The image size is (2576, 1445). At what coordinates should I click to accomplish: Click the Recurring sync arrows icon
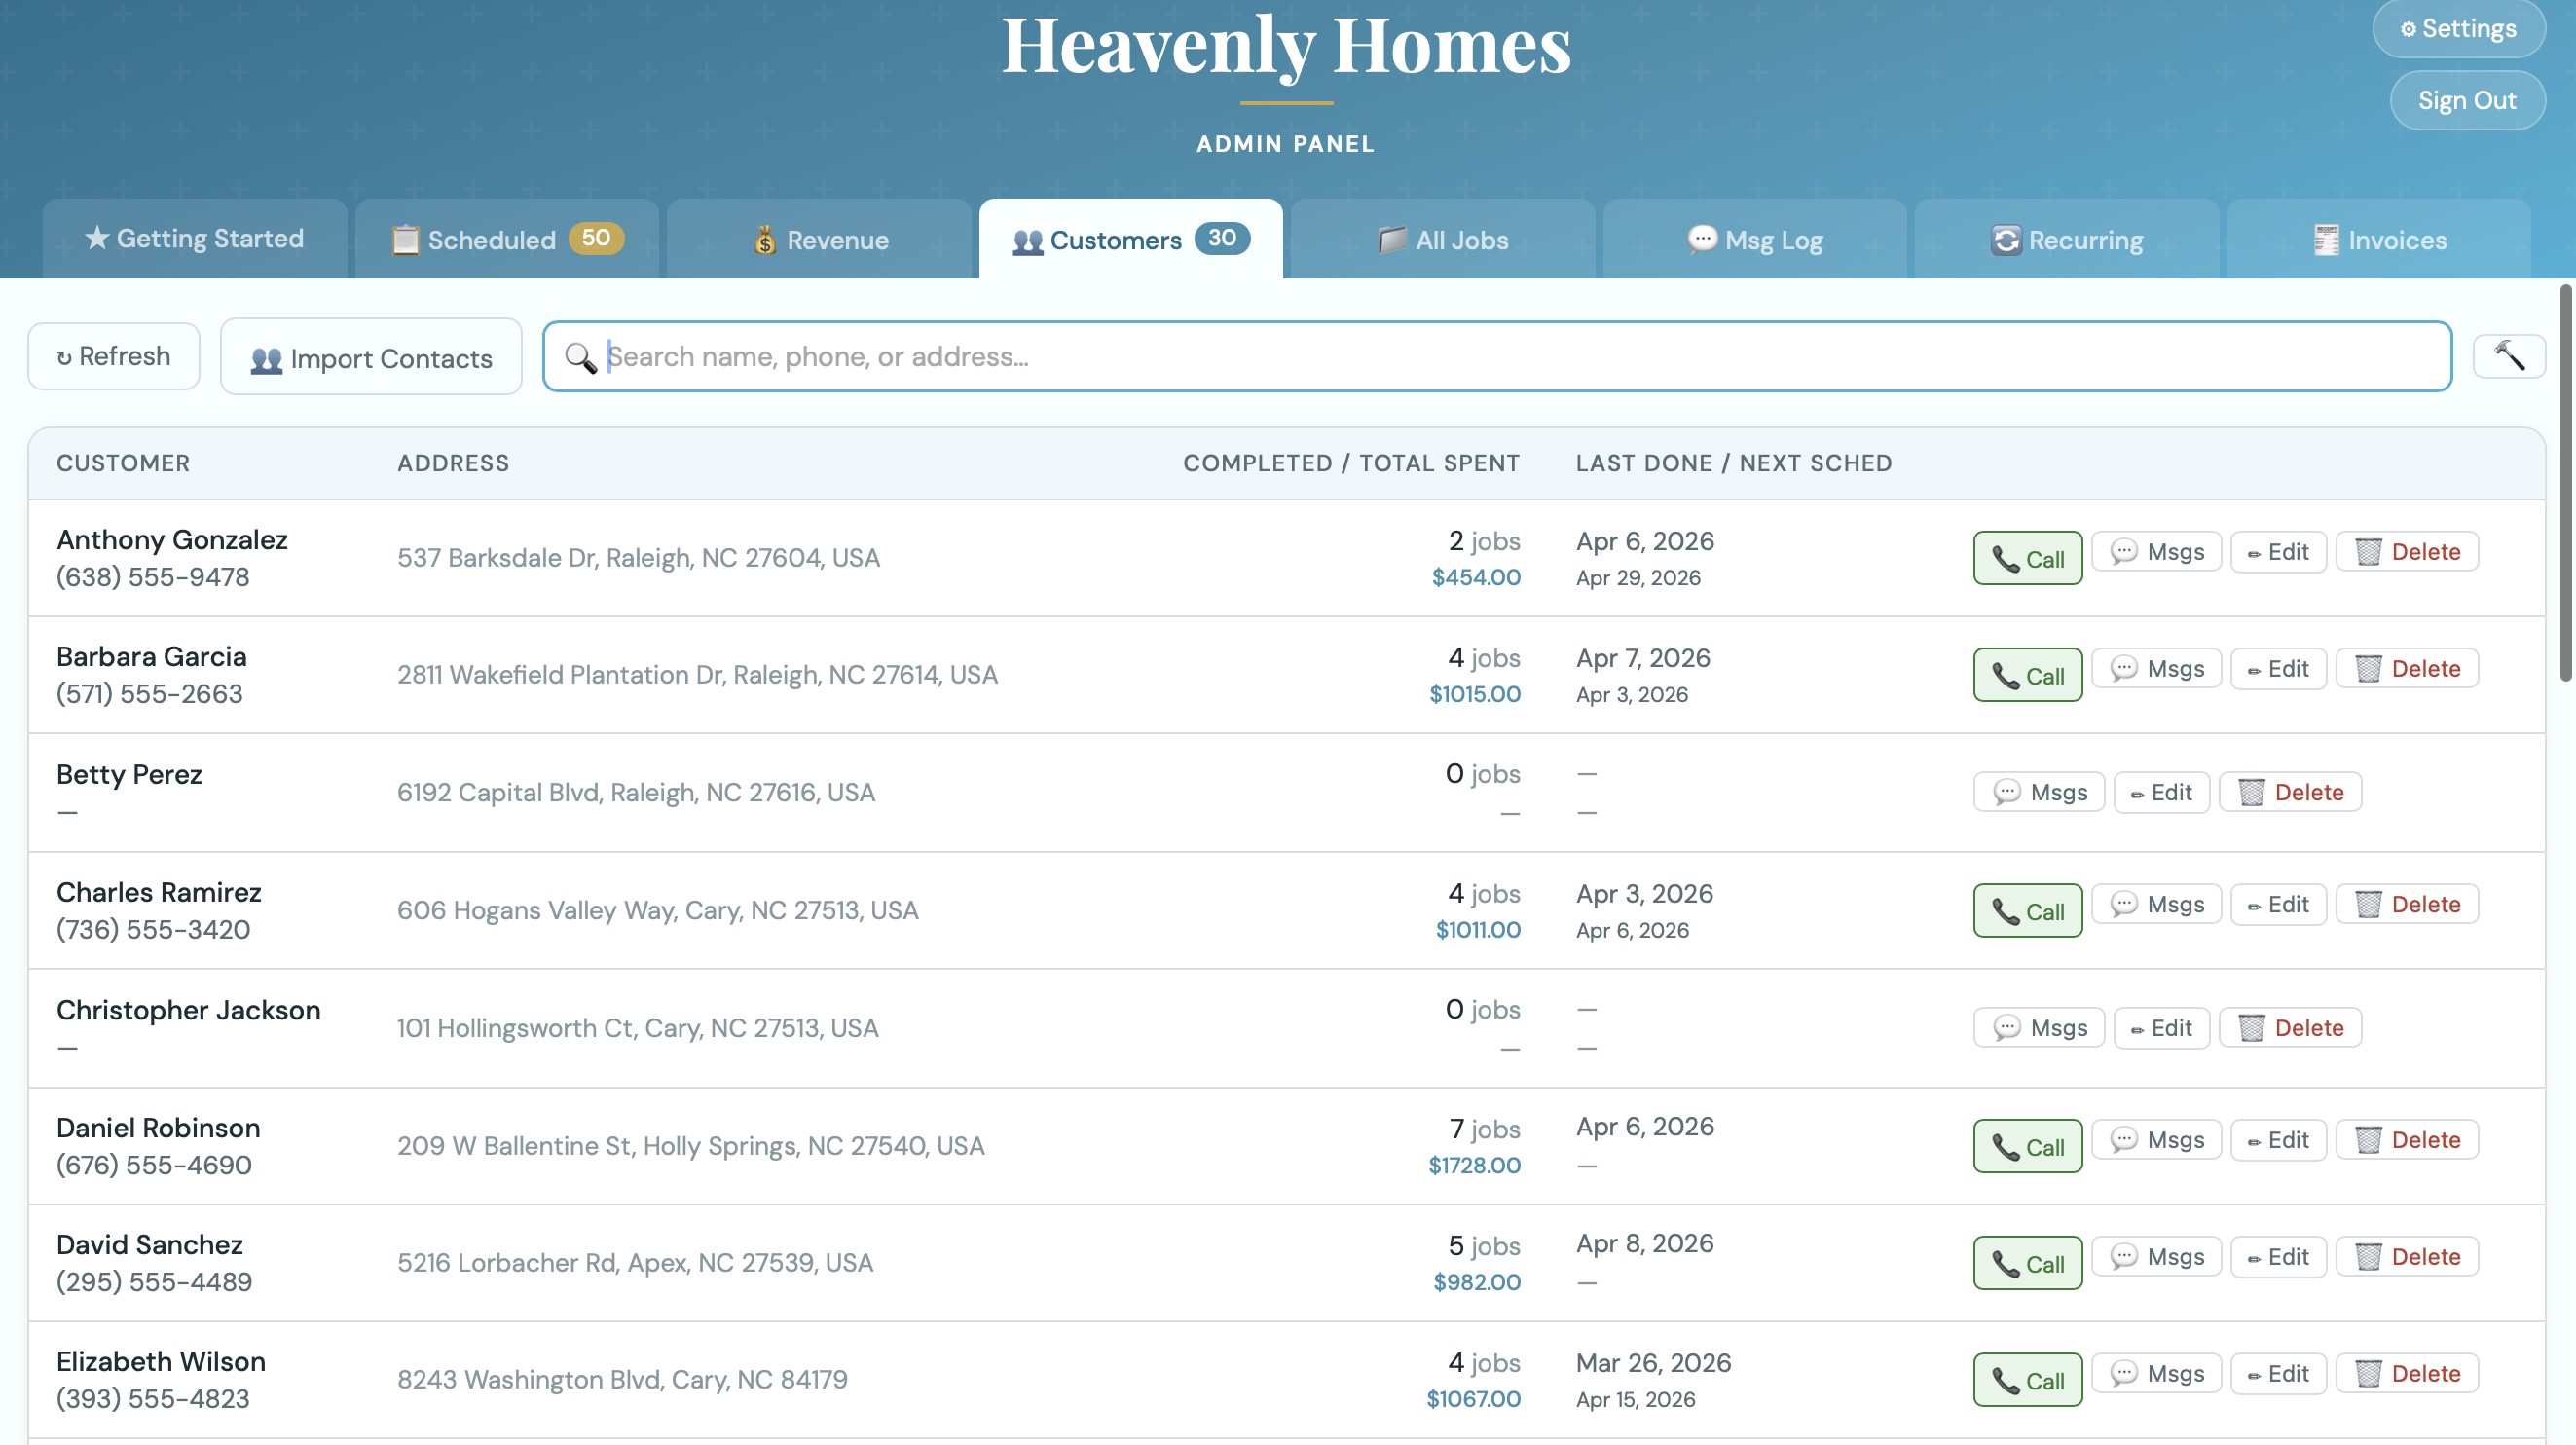point(2007,239)
